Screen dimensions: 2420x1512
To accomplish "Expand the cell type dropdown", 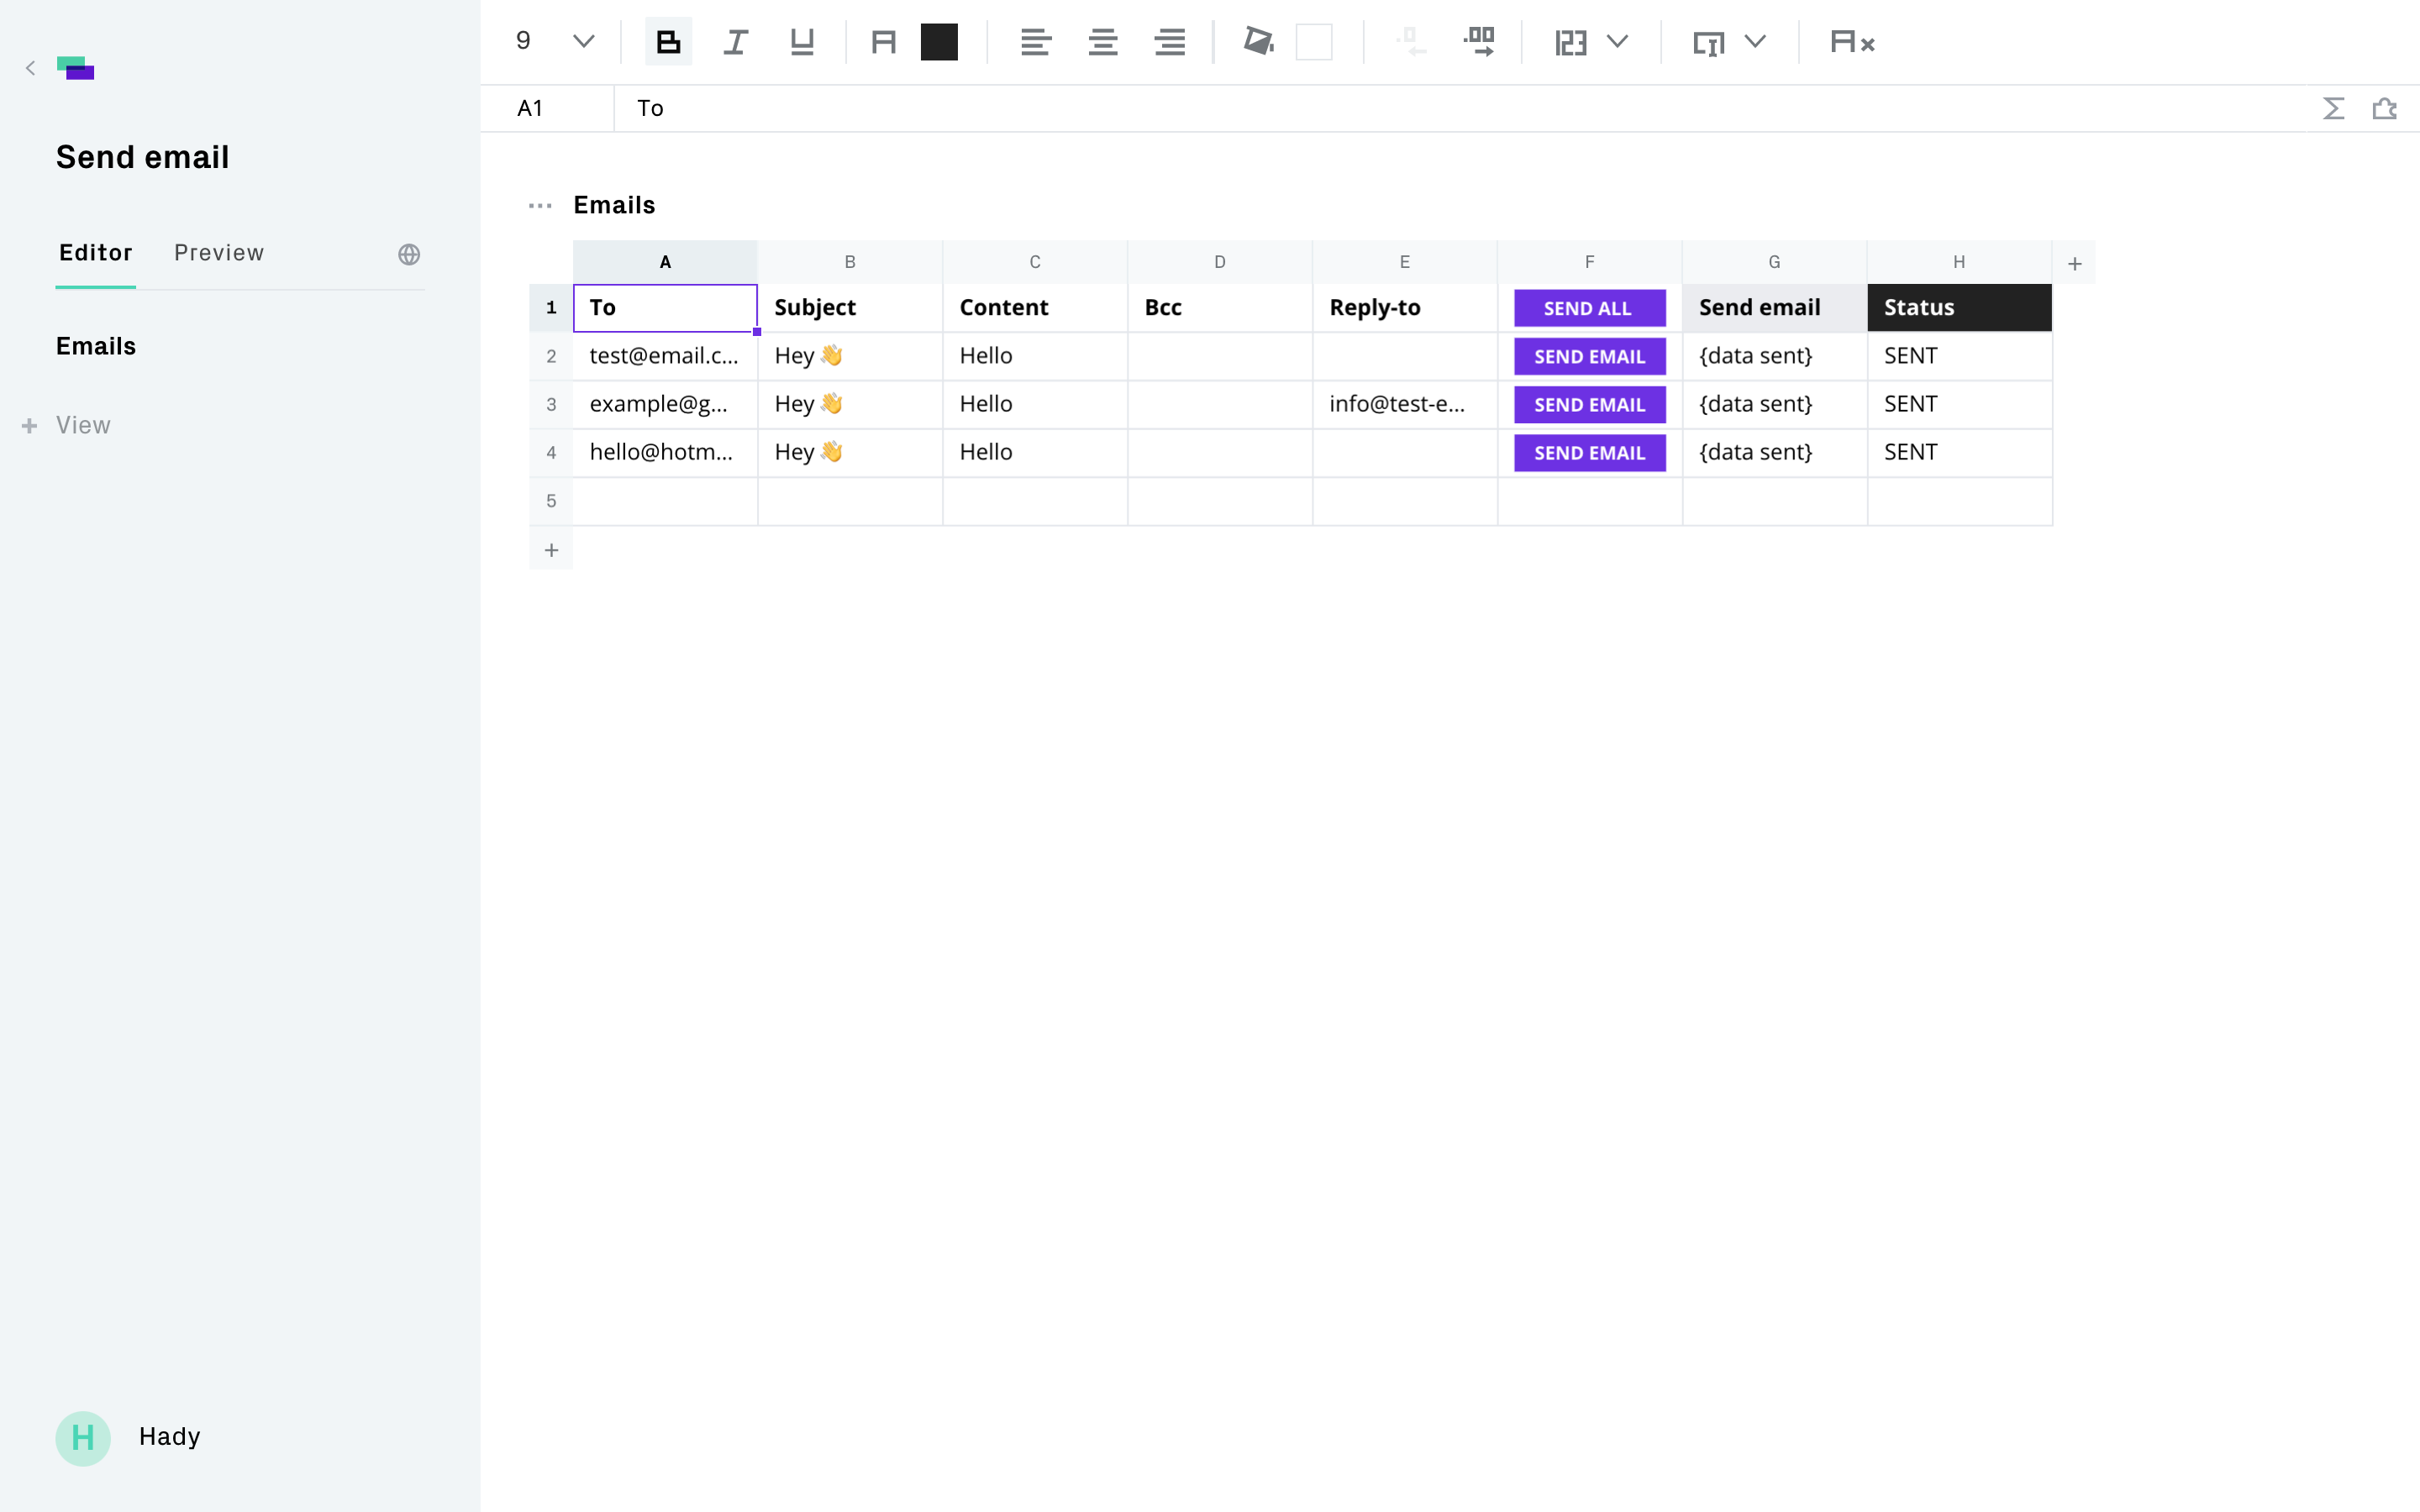I will (1755, 42).
